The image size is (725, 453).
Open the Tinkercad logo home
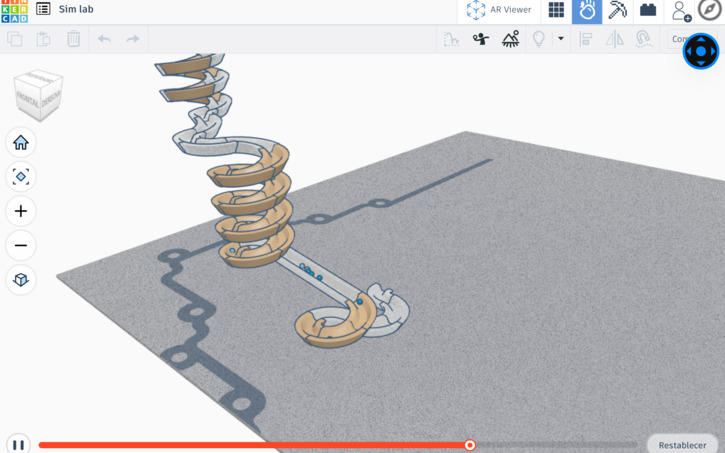click(14, 11)
